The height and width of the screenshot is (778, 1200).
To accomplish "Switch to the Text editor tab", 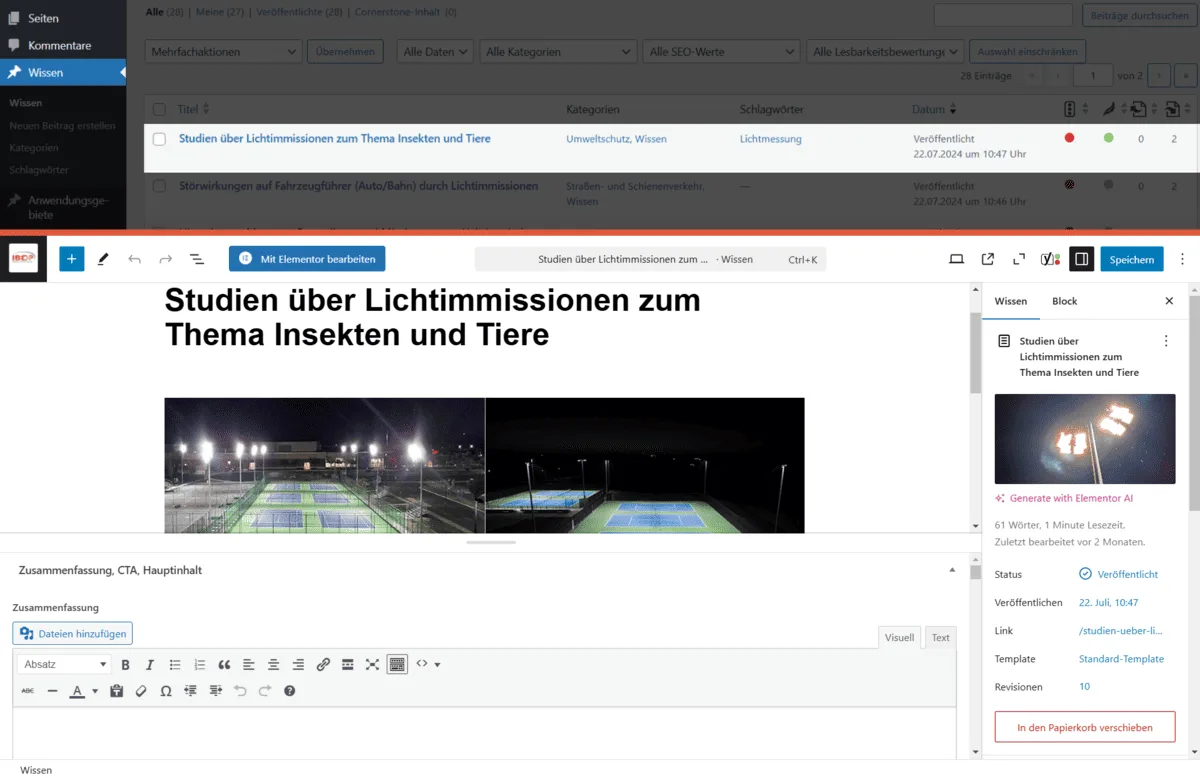I will 941,637.
